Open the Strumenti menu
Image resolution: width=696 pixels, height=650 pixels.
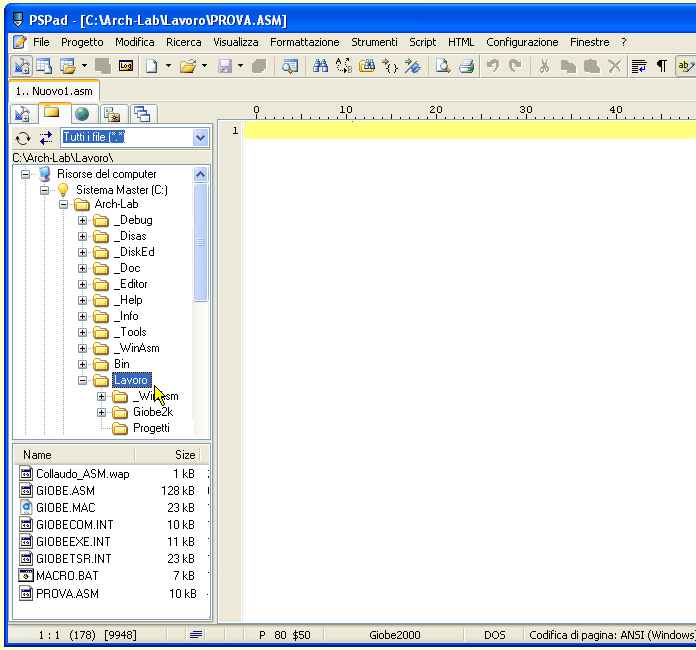tap(374, 42)
